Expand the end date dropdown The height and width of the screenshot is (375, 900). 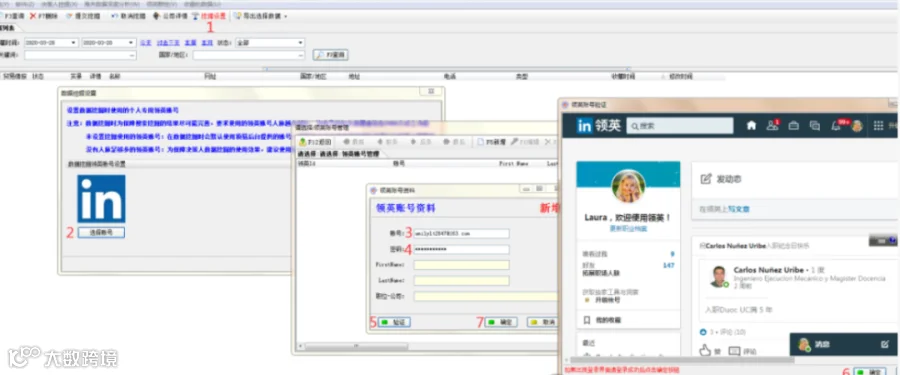pos(131,43)
